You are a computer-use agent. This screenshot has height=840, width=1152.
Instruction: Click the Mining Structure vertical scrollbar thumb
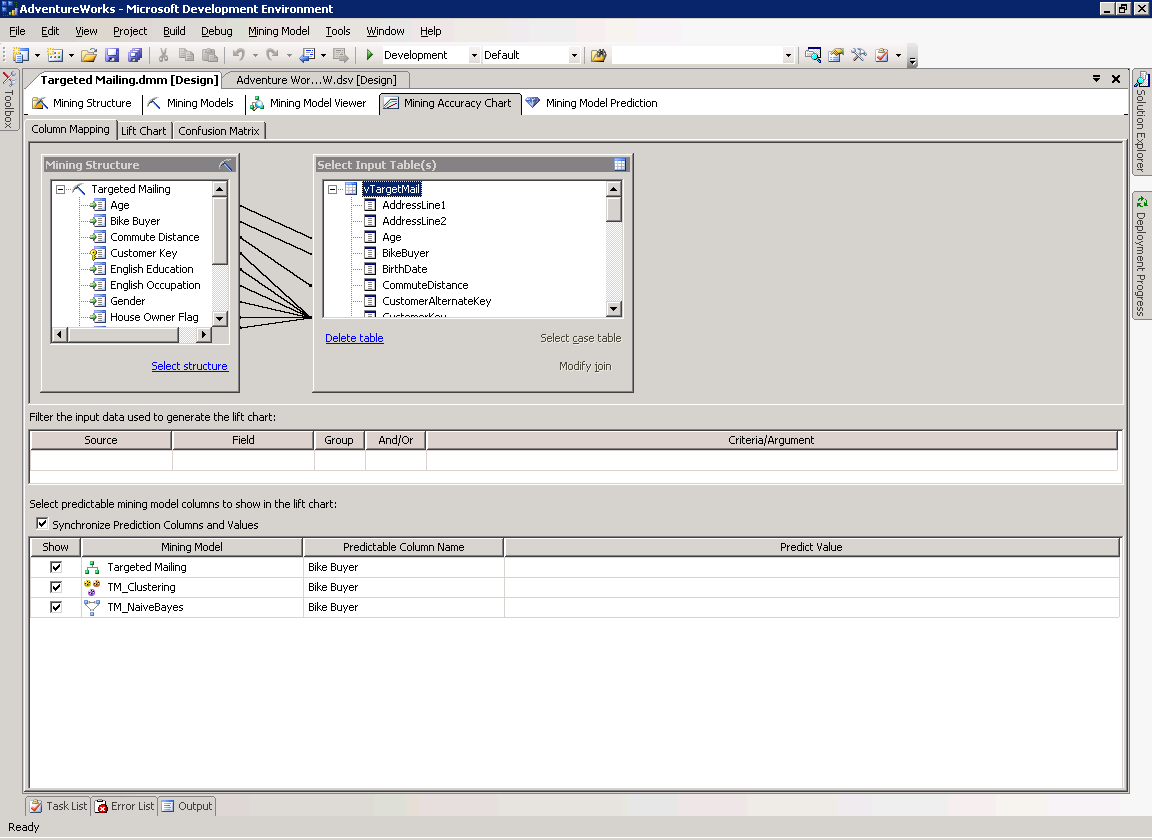[x=220, y=230]
